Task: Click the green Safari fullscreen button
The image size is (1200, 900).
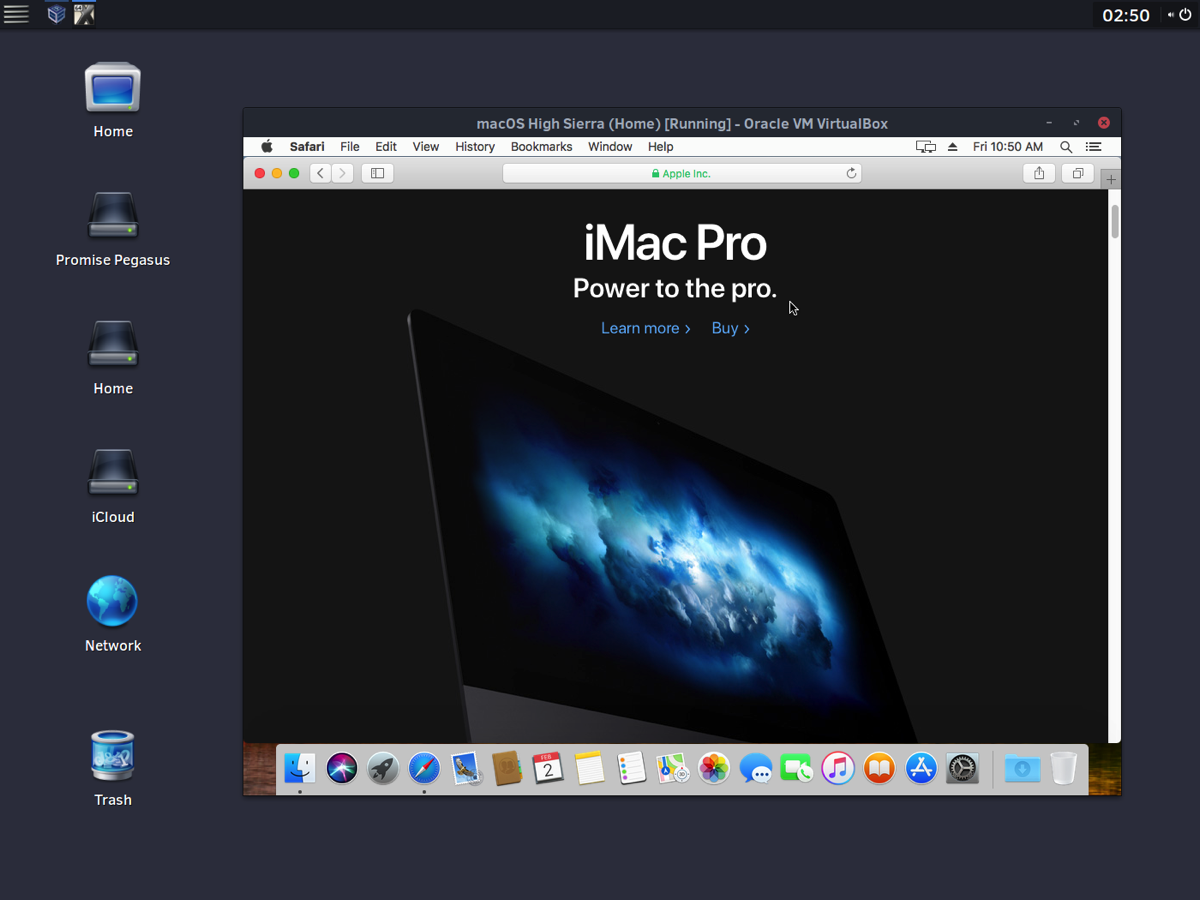Action: 294,173
